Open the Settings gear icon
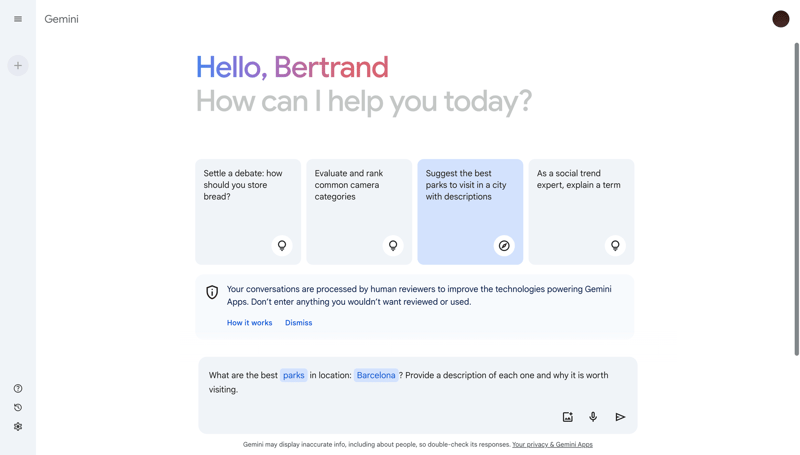Screen dimensions: 800x455 pos(18,427)
